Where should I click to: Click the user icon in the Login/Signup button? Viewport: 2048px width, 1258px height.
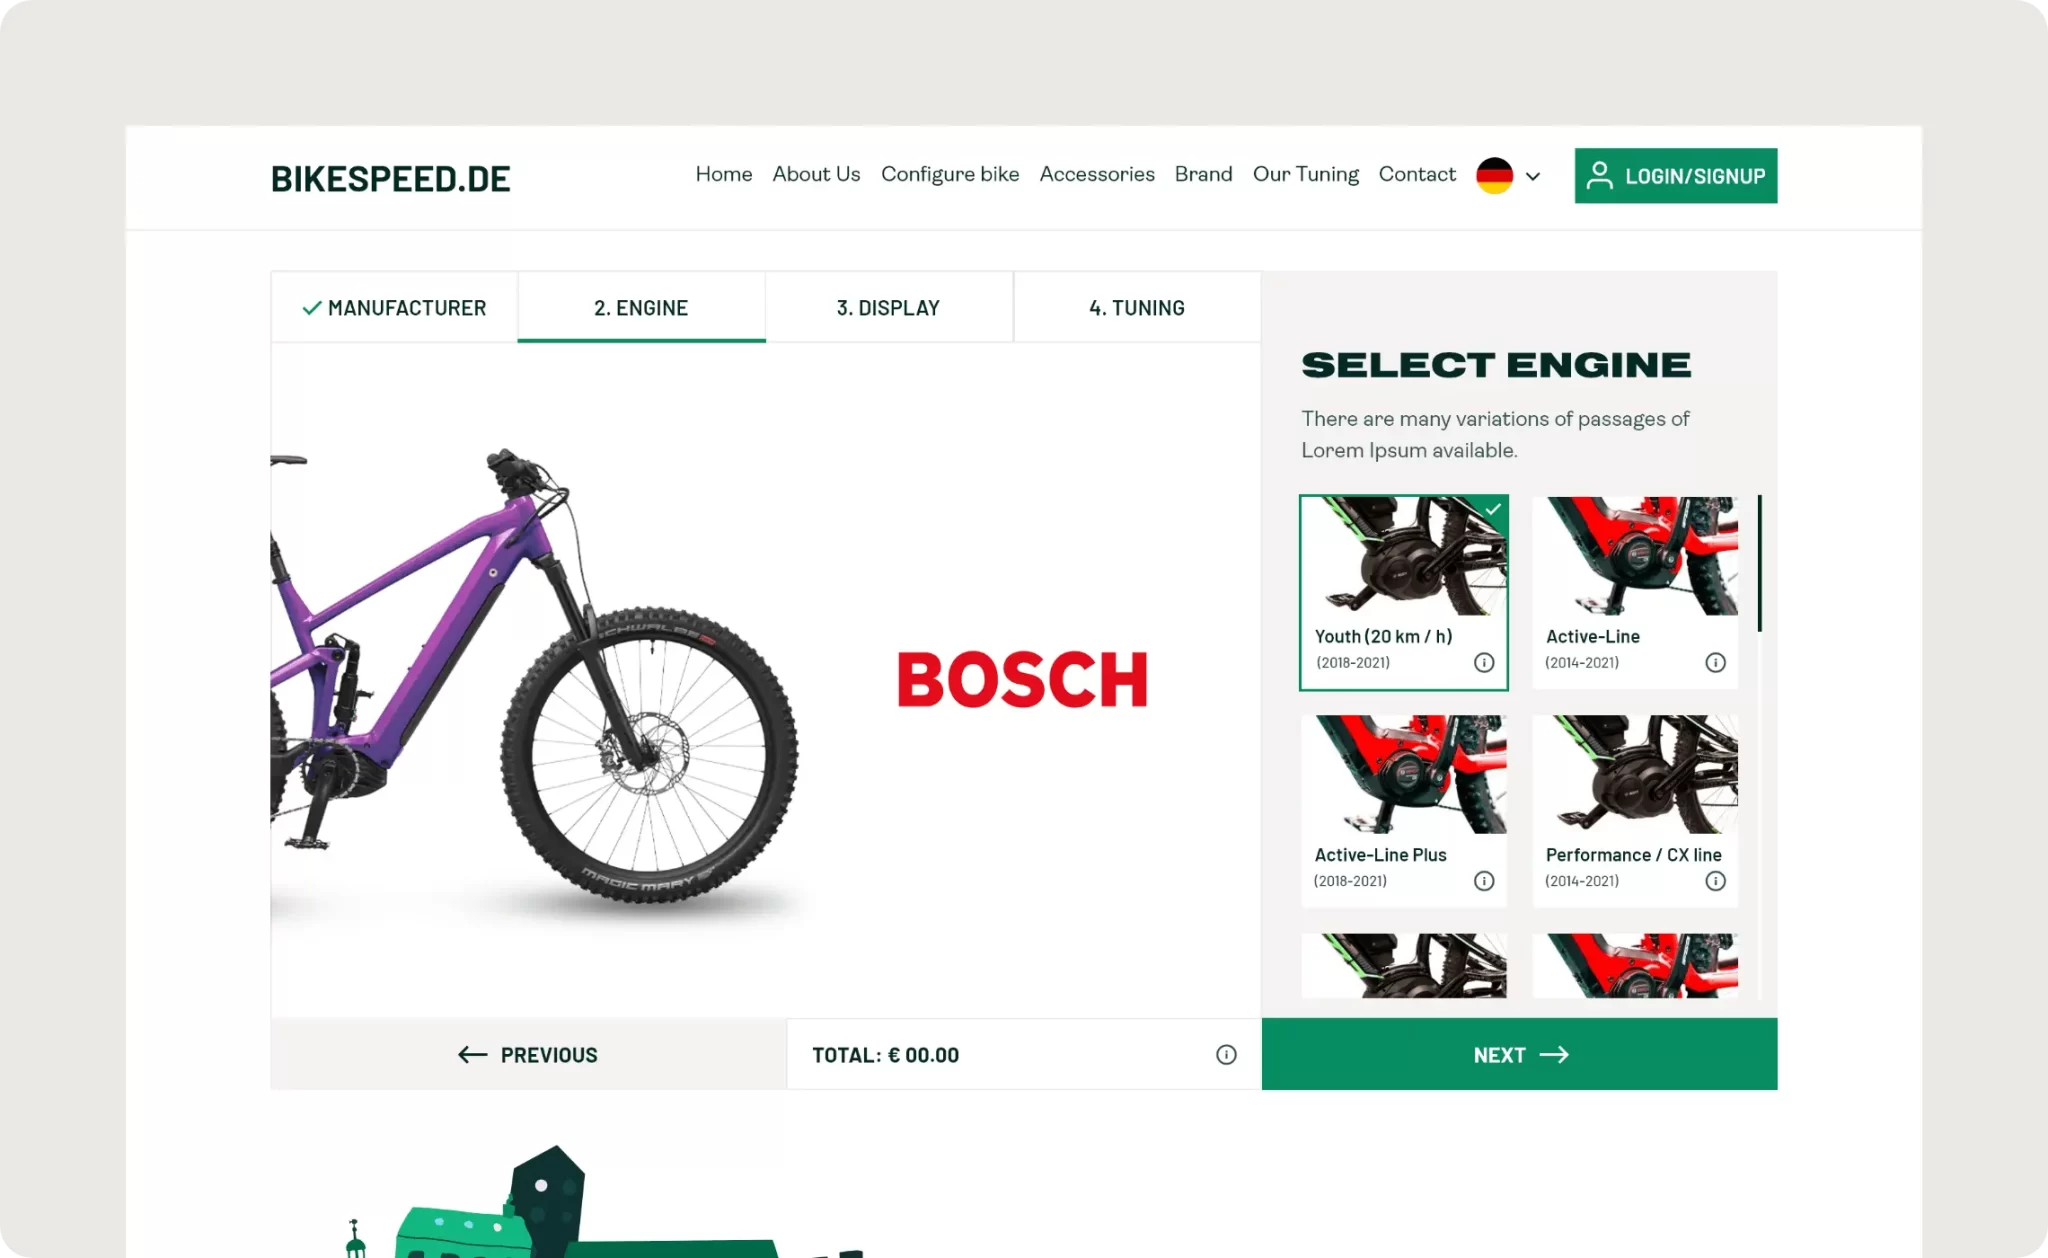1600,175
